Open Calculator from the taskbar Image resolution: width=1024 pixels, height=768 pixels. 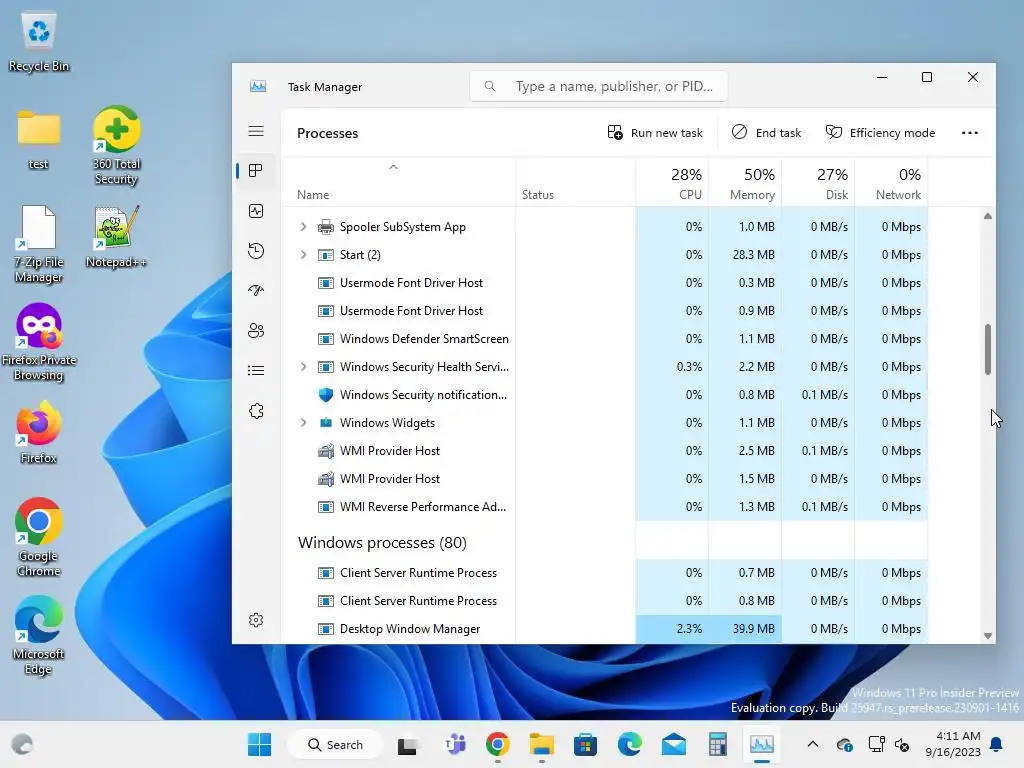tap(718, 744)
